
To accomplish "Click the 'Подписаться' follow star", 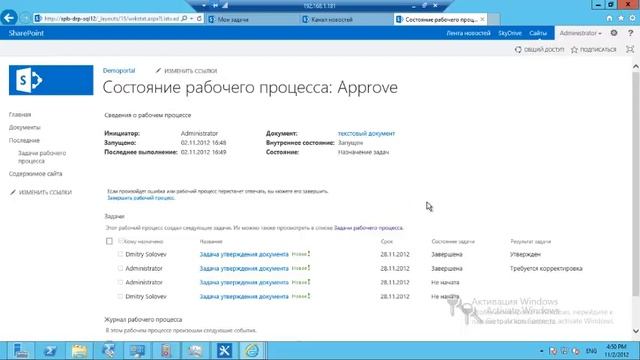I will point(574,49).
